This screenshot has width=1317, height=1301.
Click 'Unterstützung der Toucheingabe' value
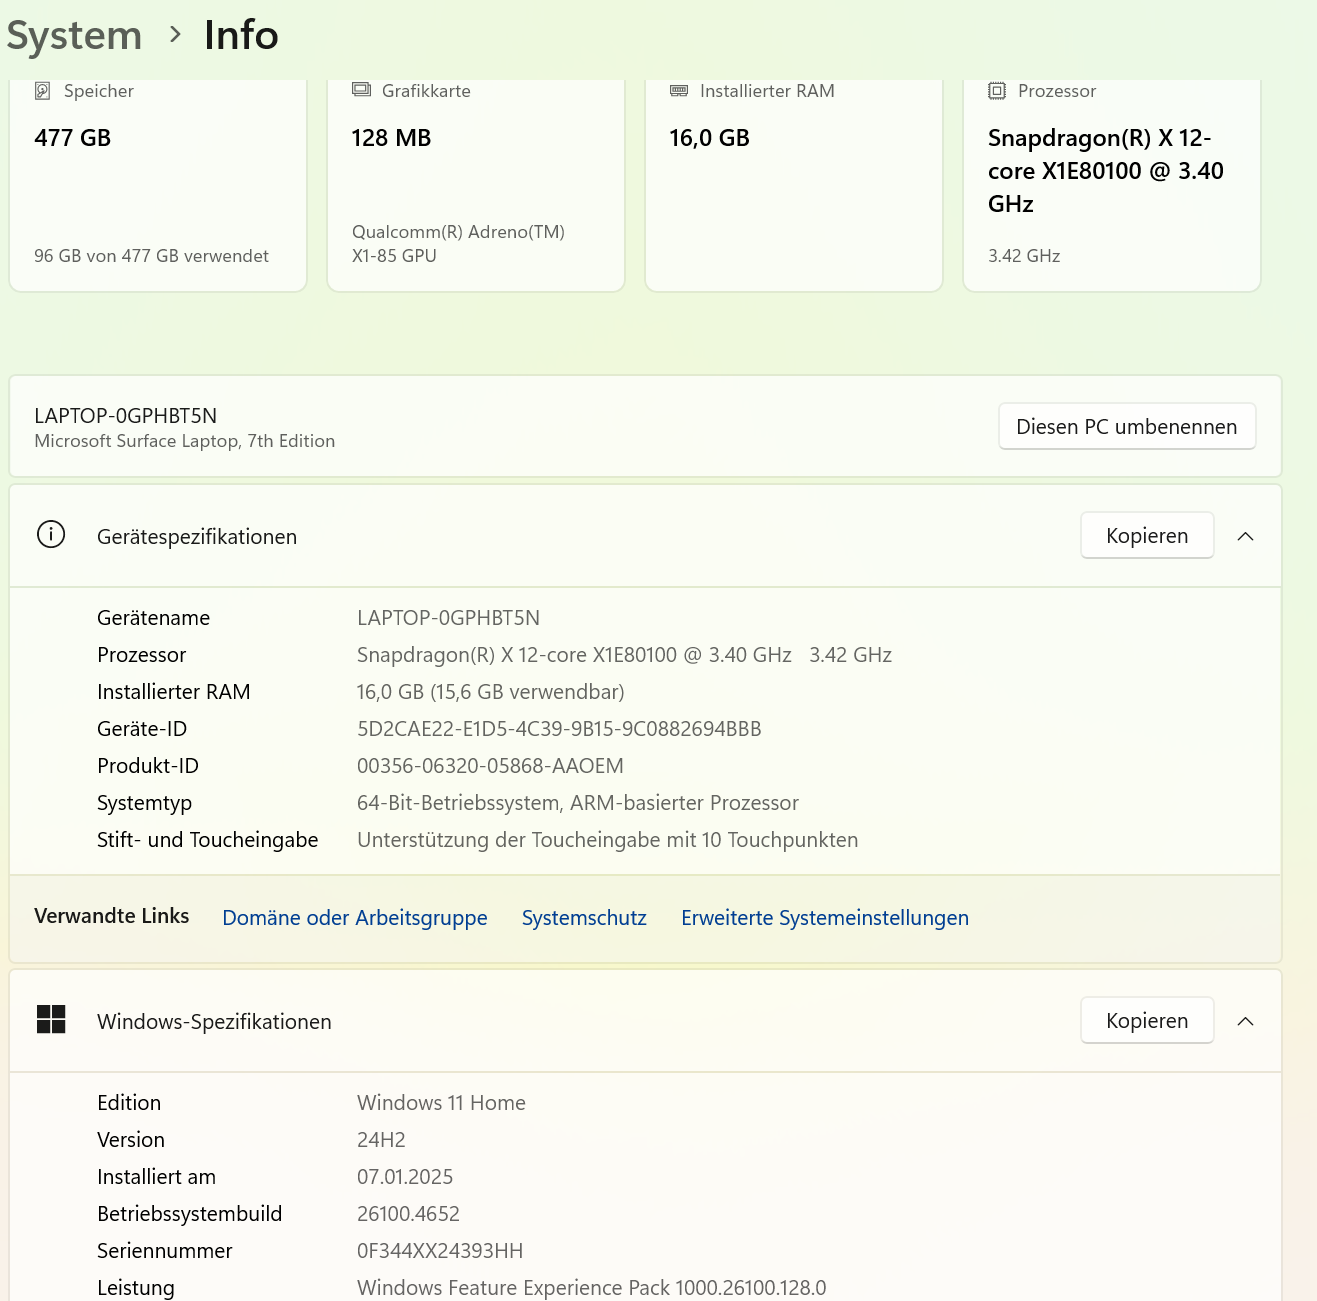coord(607,840)
